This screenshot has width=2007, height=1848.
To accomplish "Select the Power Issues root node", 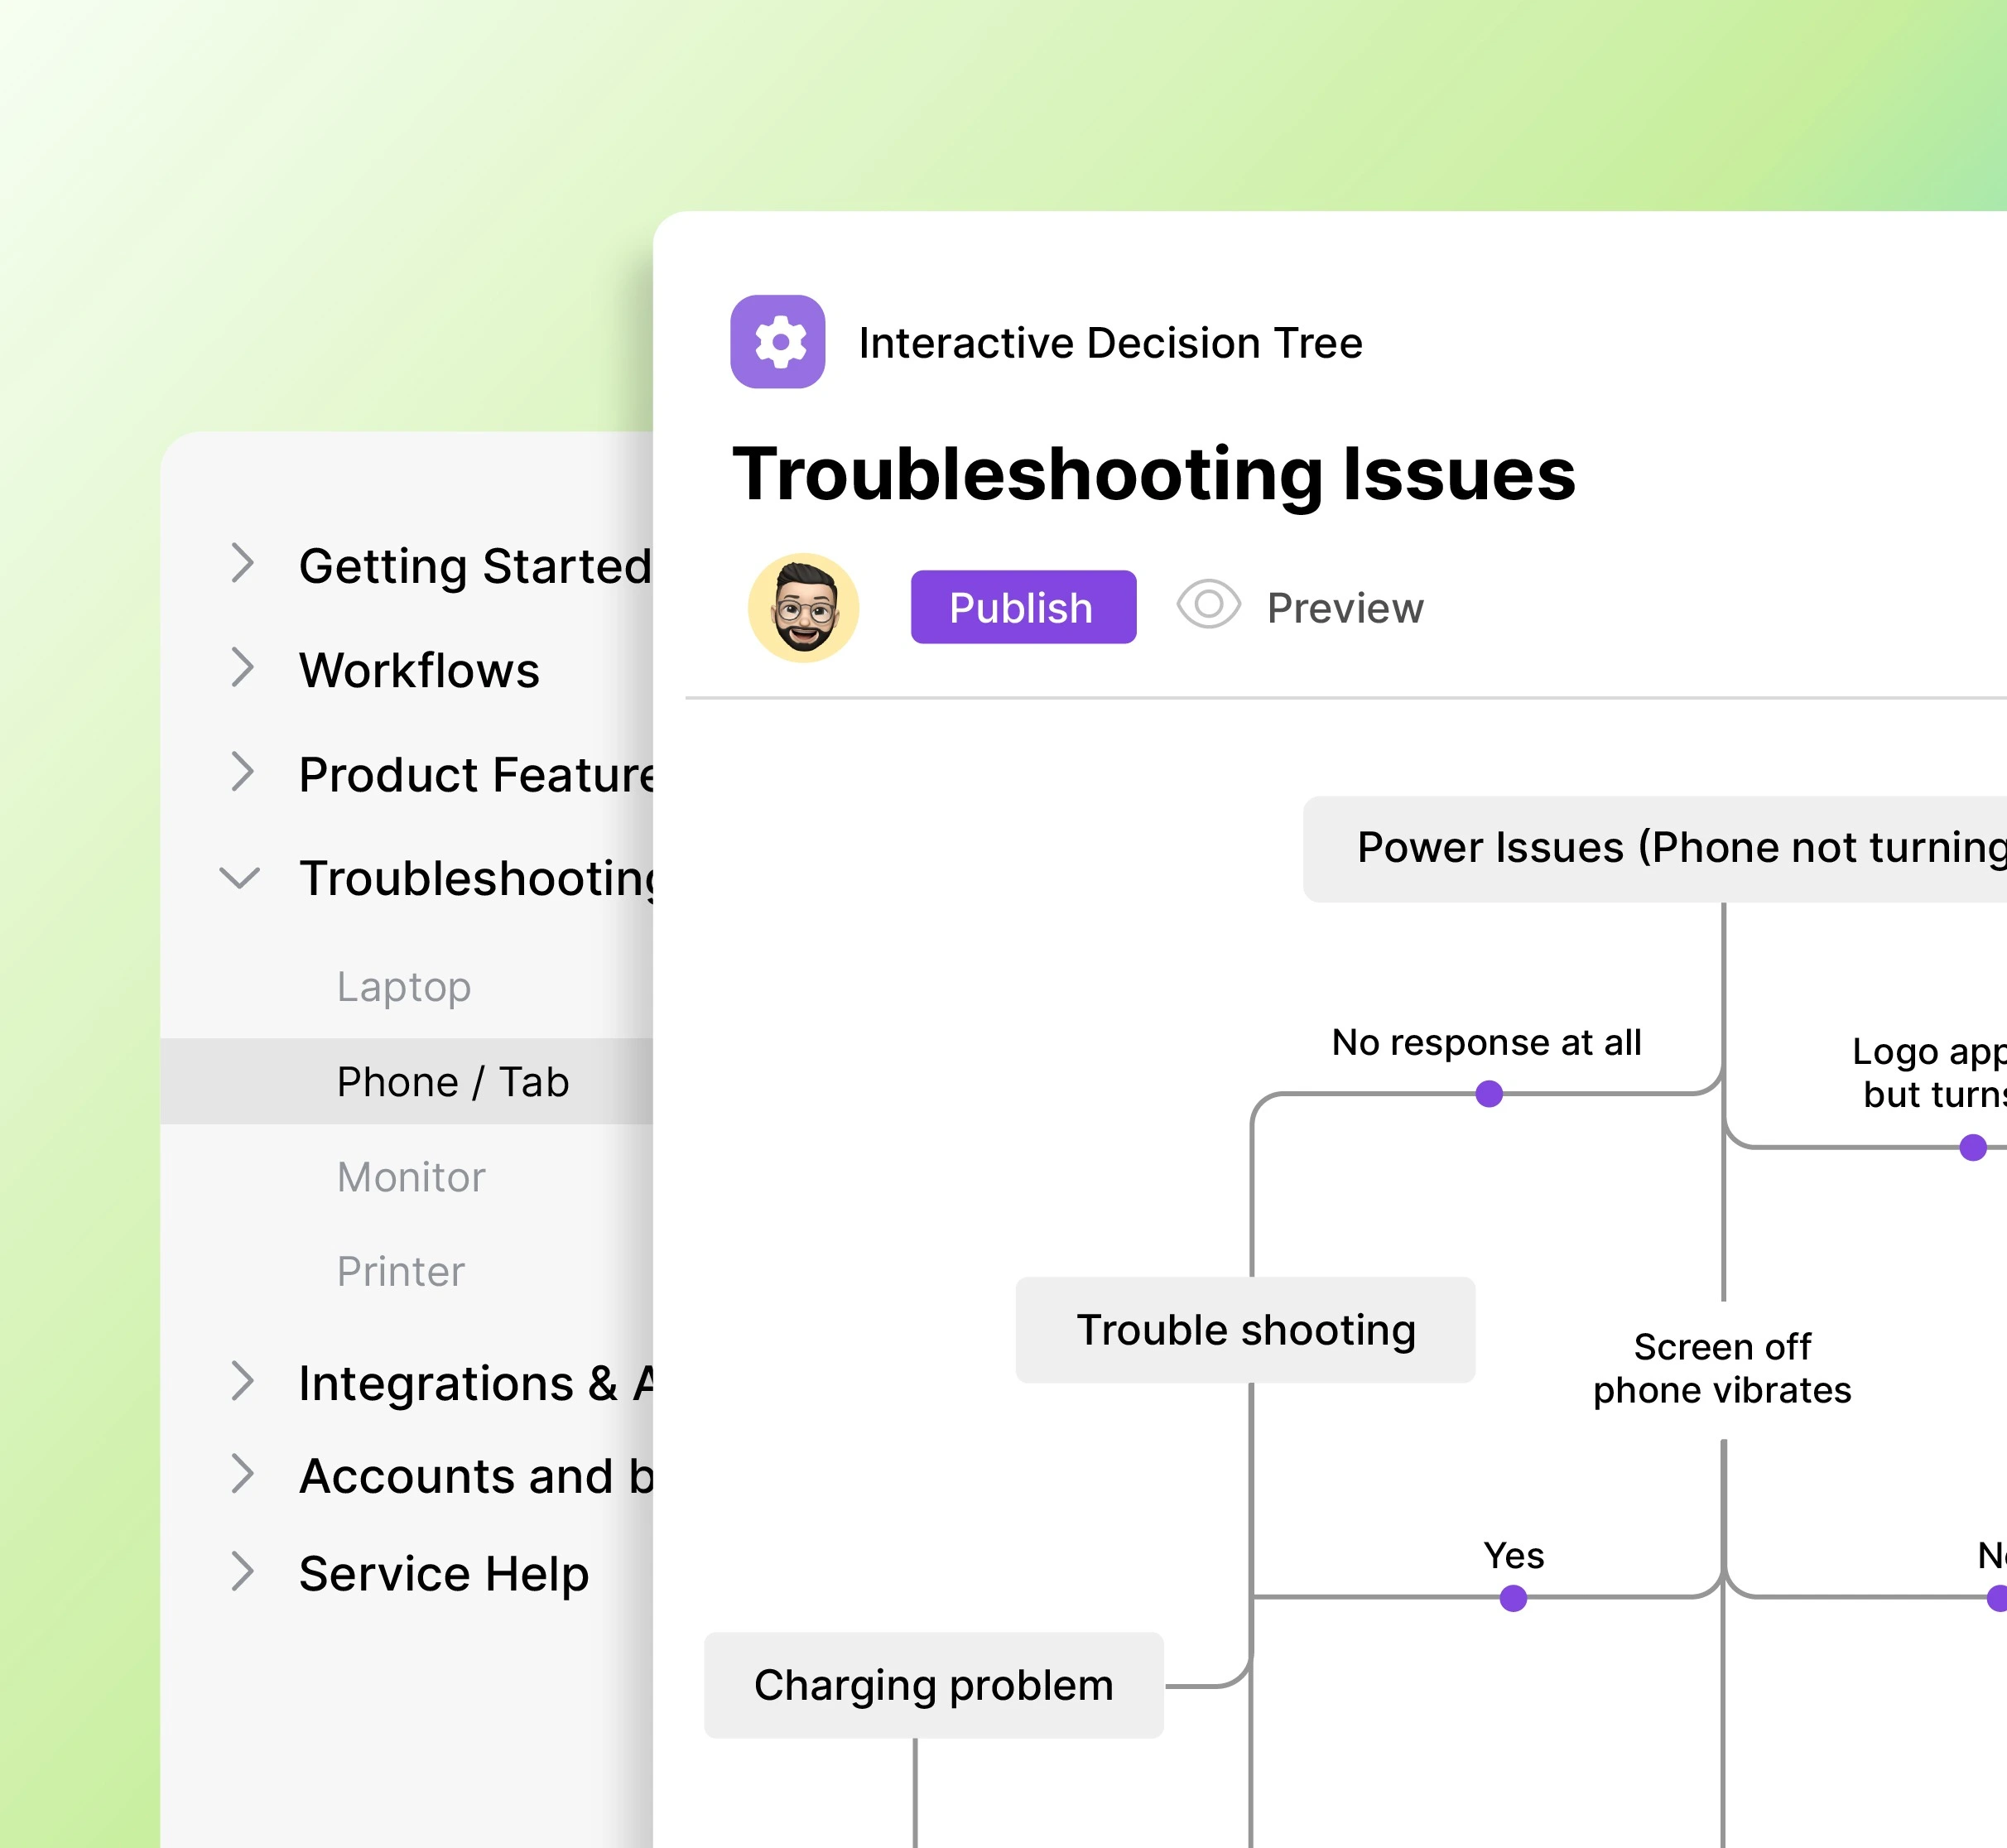I will 1655,849.
